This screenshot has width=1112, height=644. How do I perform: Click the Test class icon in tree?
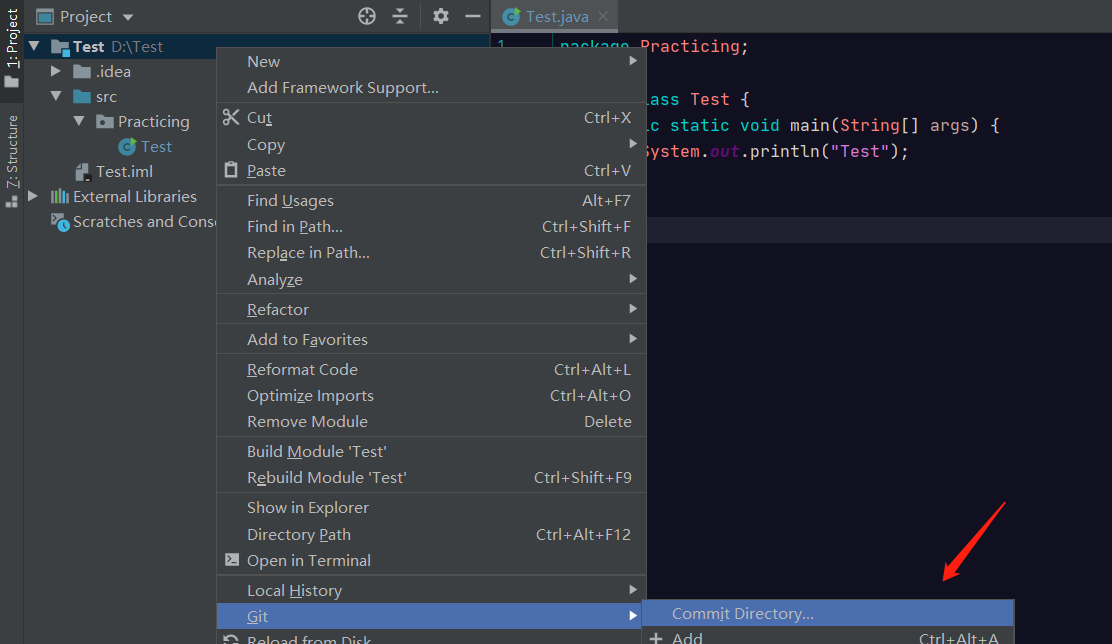(127, 146)
